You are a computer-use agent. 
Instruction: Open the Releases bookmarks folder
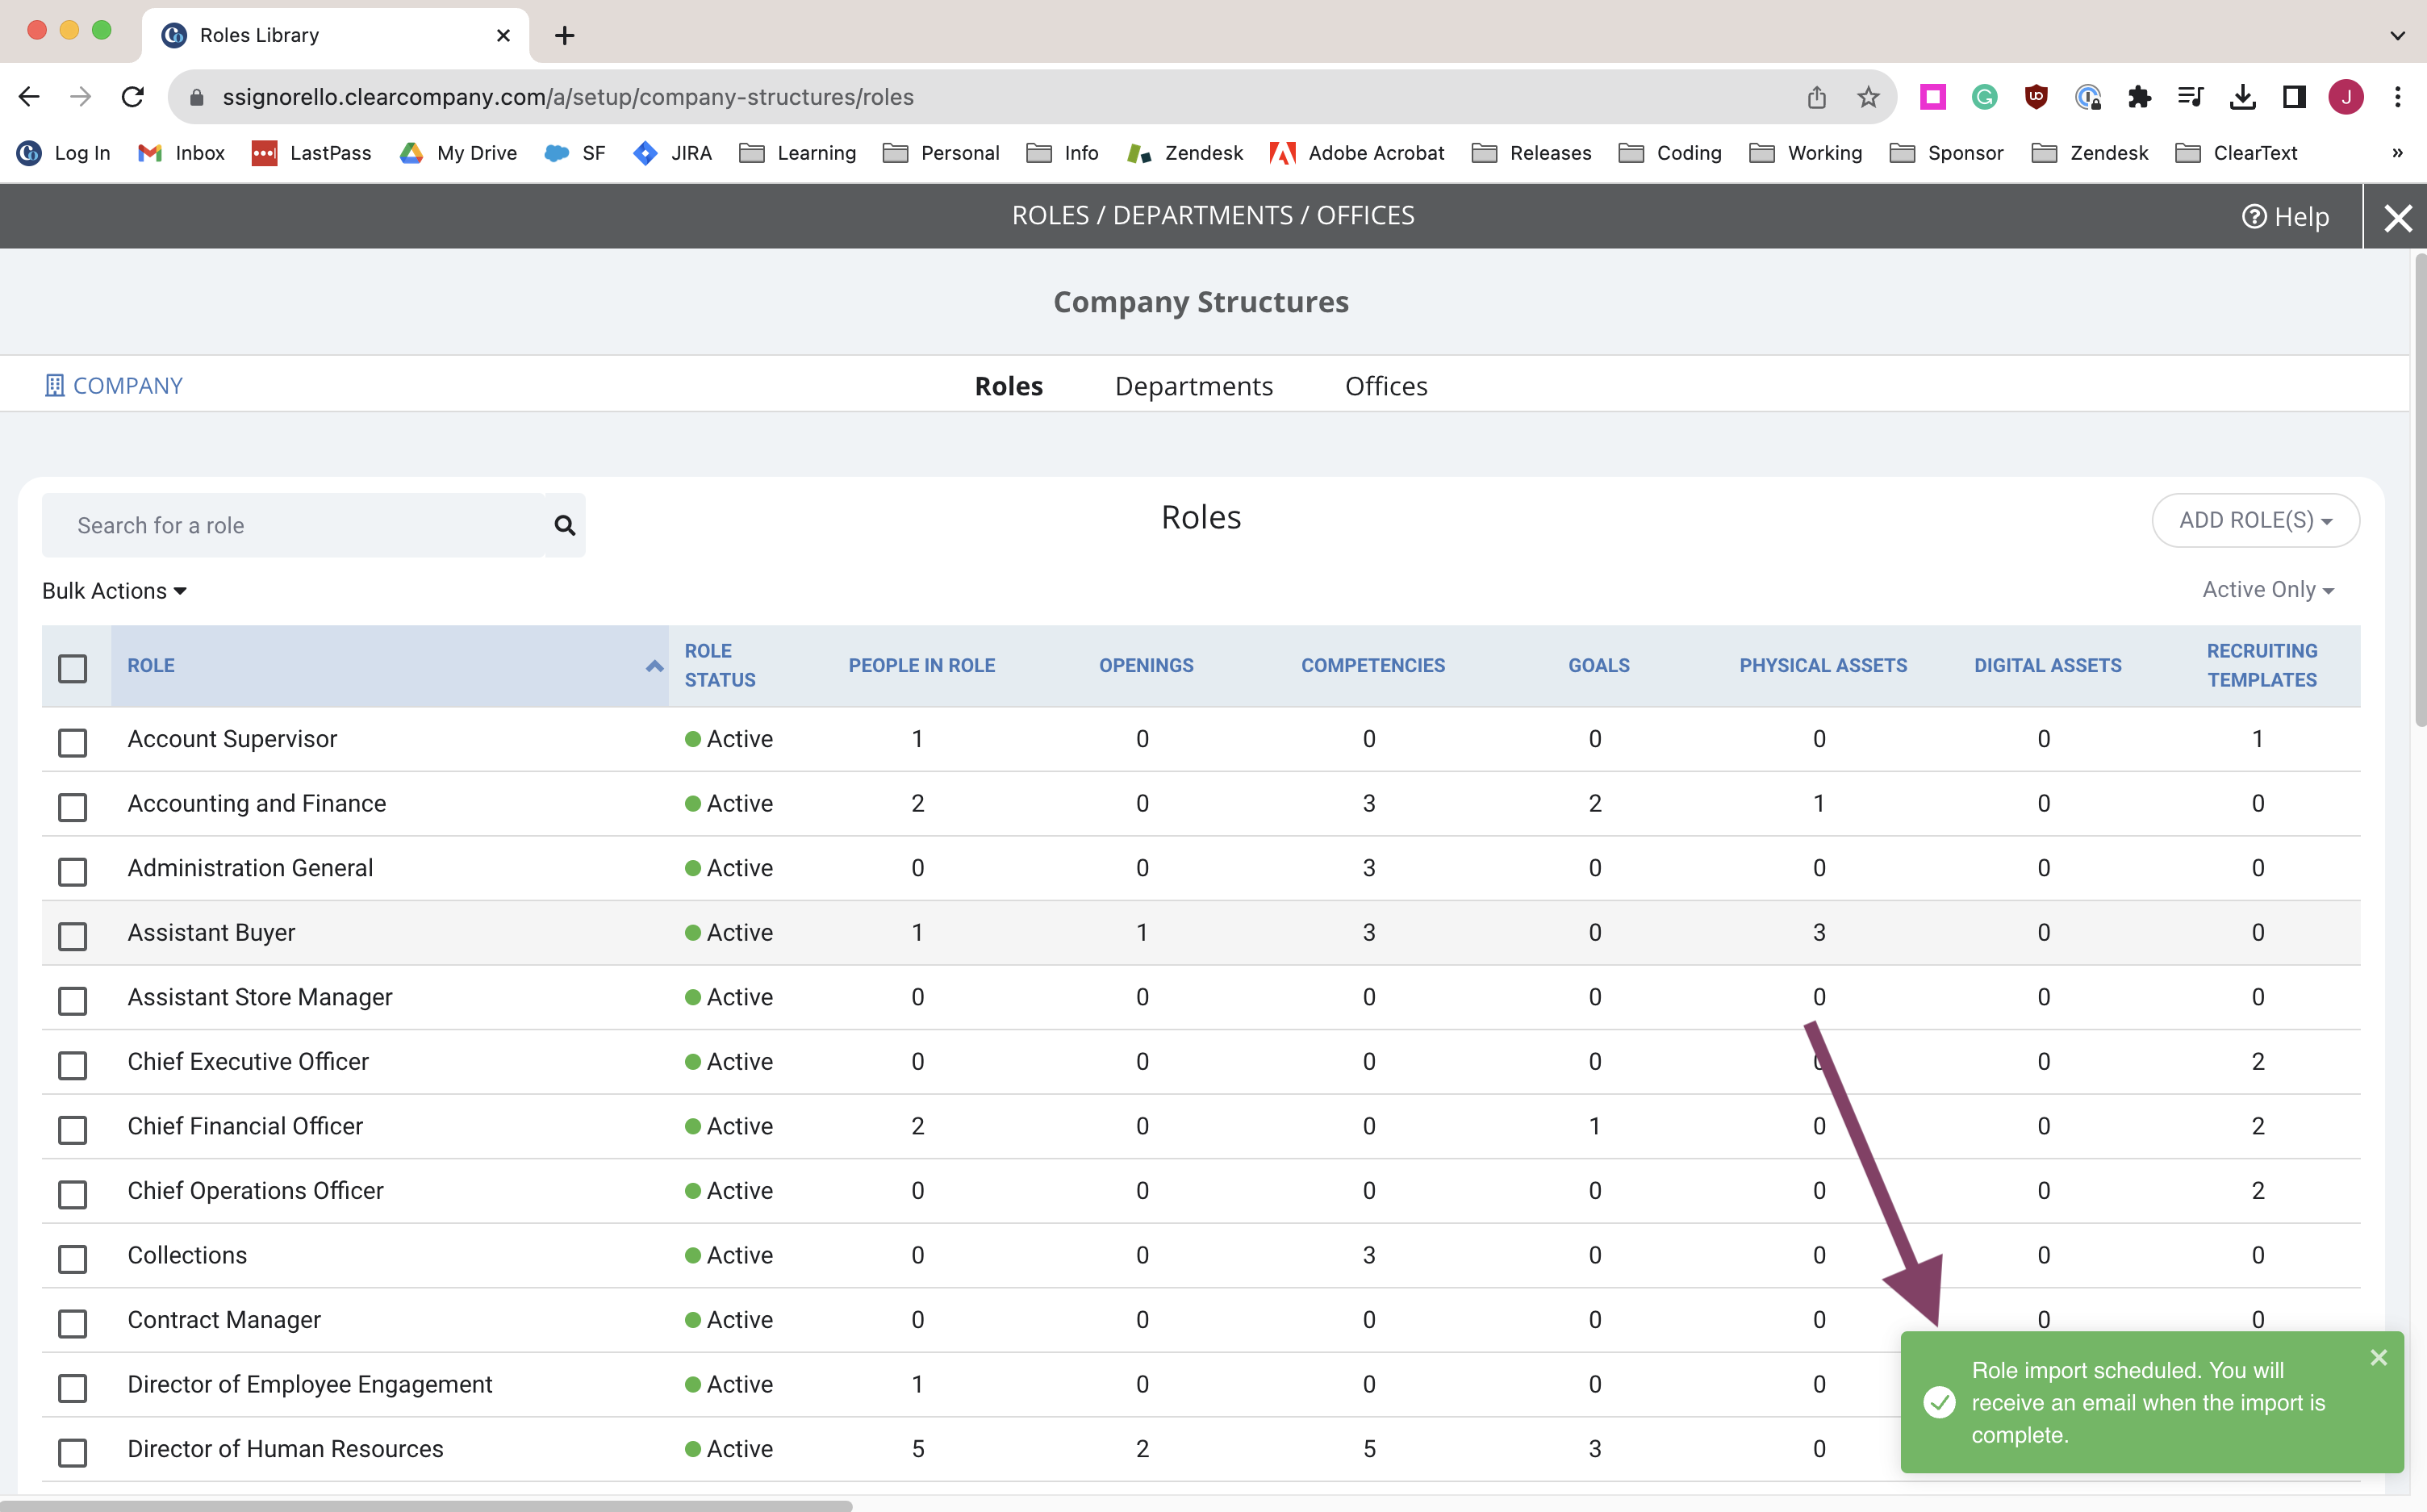point(1531,153)
